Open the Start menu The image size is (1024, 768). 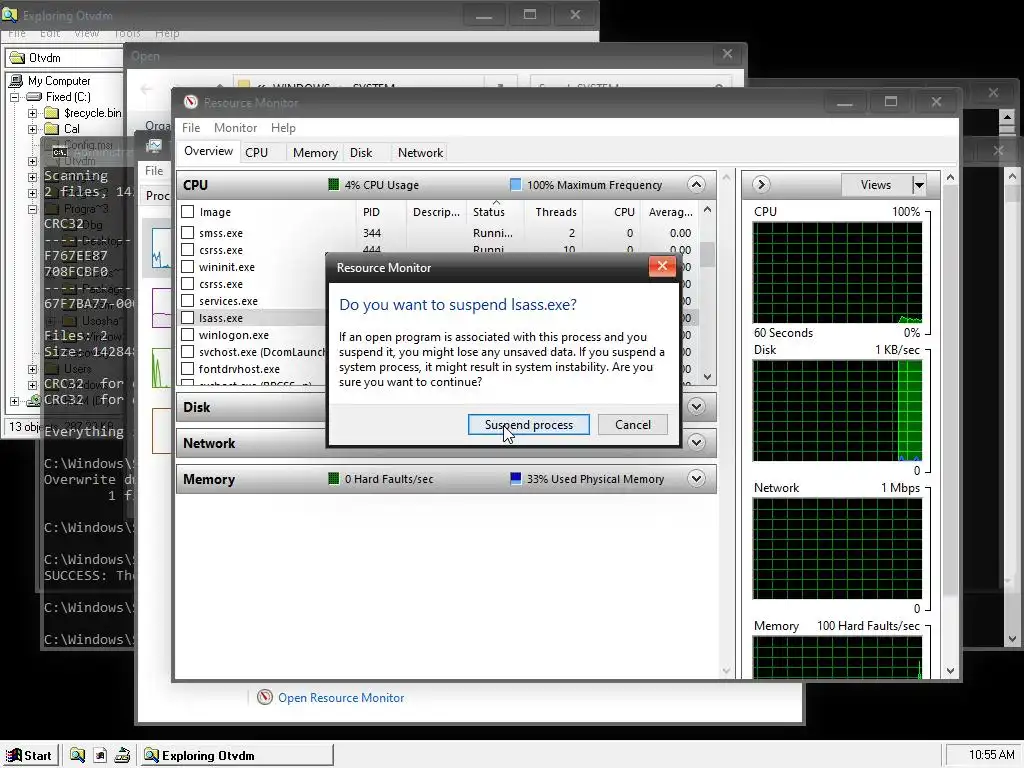click(29, 755)
